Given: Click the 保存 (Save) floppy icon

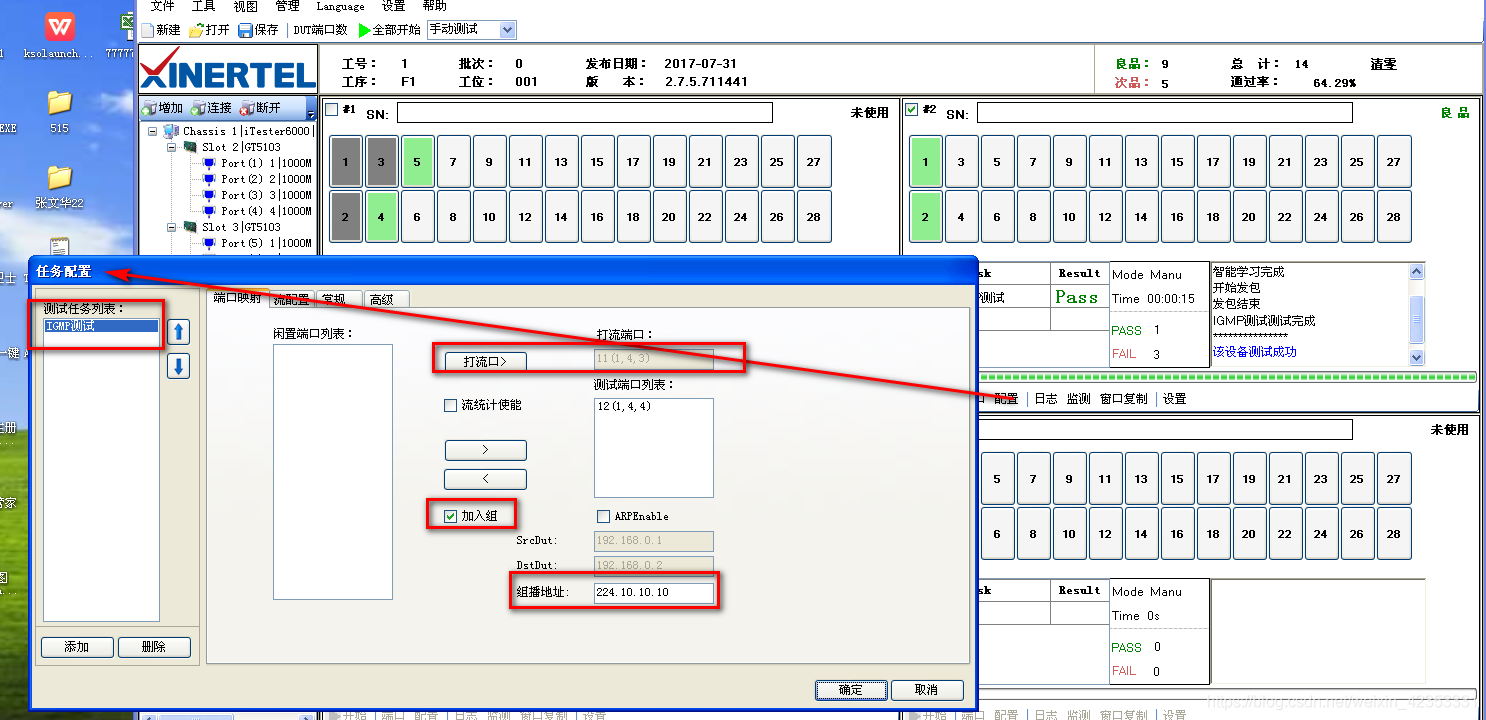Looking at the screenshot, I should point(247,30).
